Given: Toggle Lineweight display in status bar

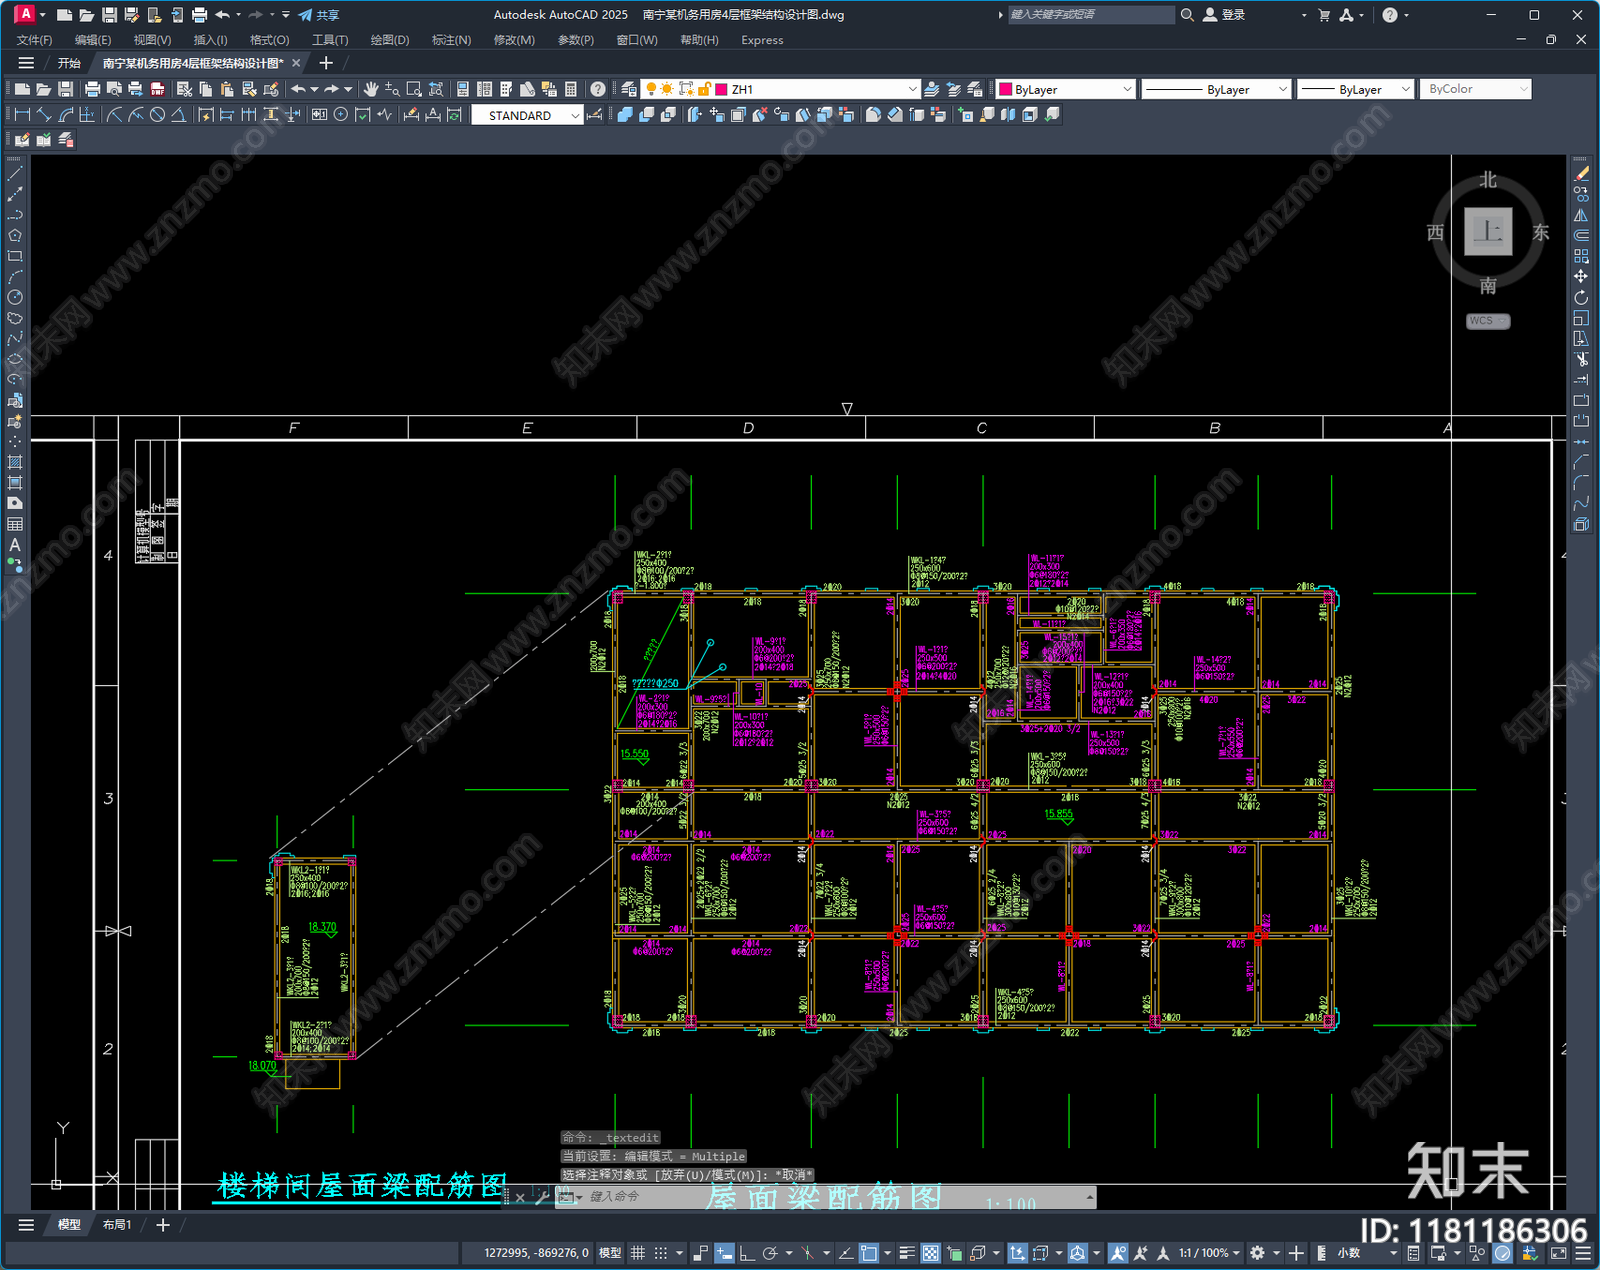Looking at the screenshot, I should click(907, 1253).
